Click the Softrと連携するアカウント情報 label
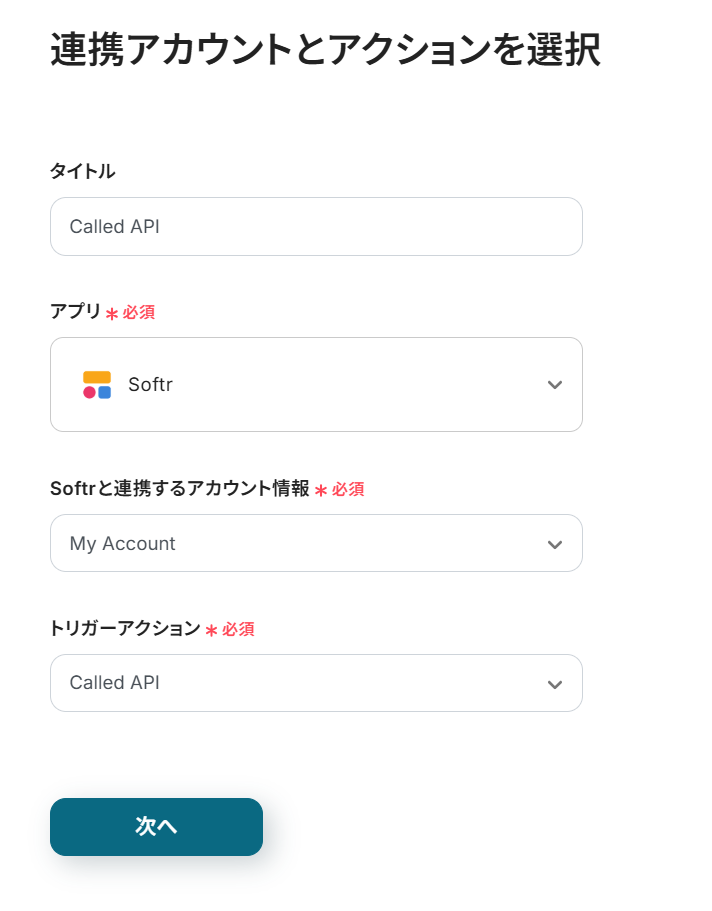 (x=180, y=489)
